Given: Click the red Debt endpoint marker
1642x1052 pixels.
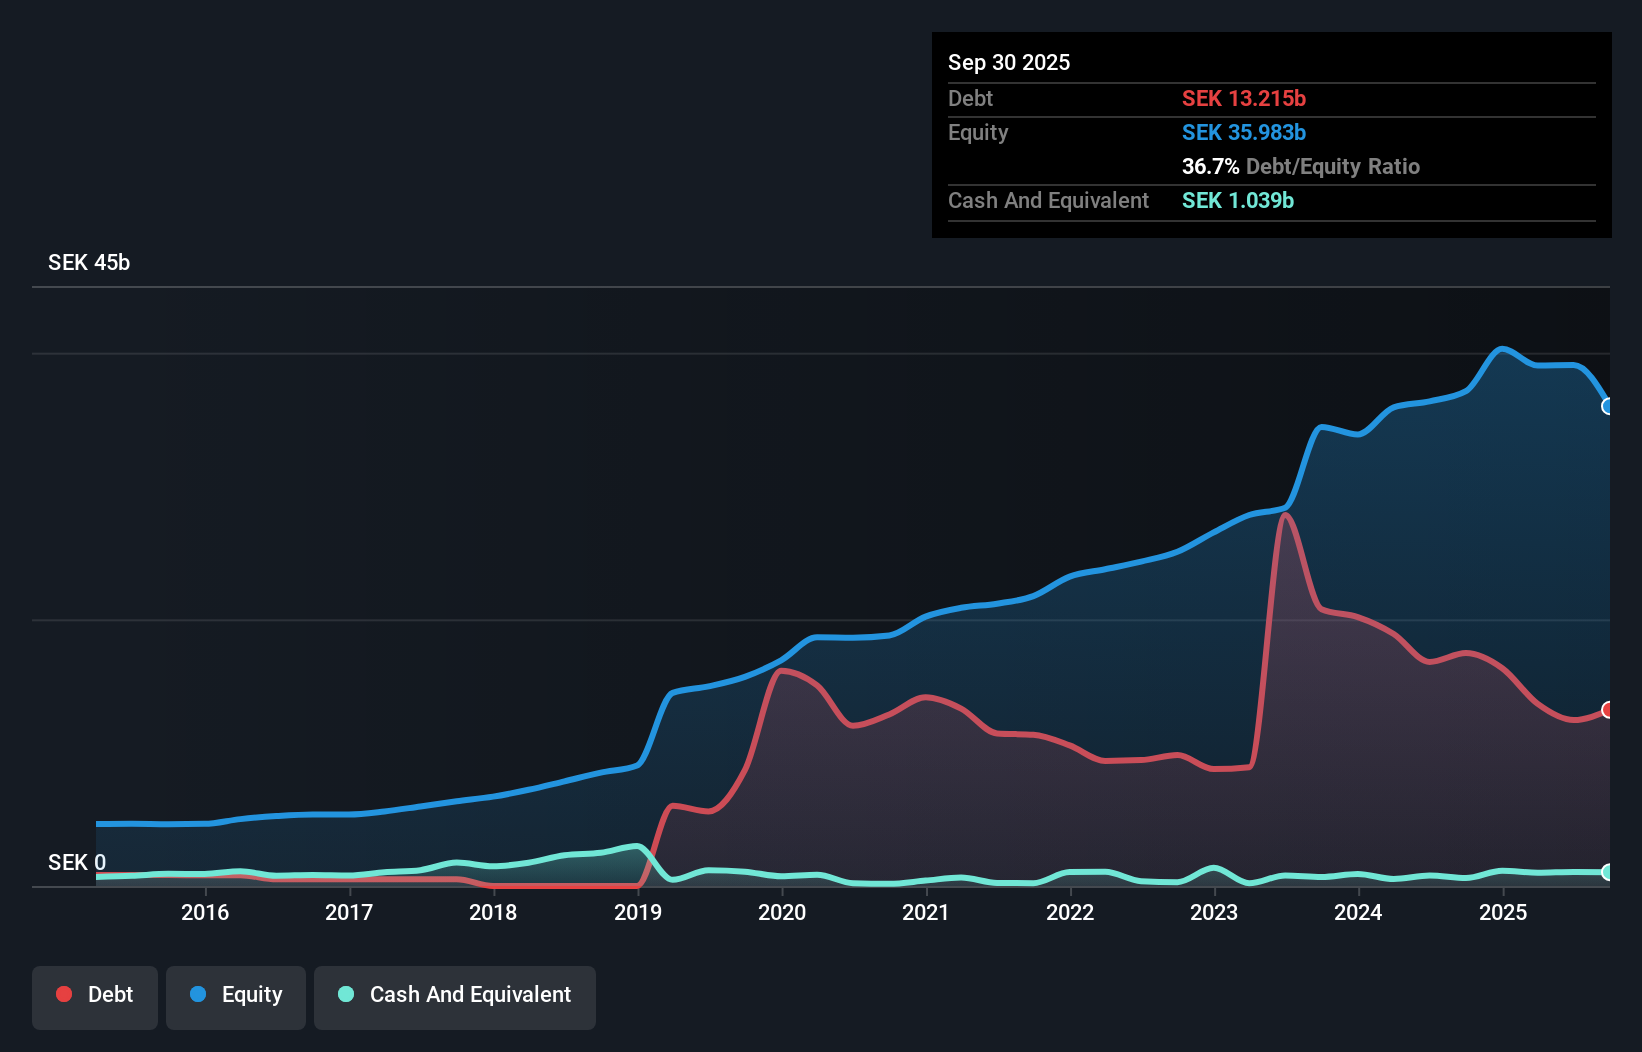Looking at the screenshot, I should pyautogui.click(x=1607, y=710).
